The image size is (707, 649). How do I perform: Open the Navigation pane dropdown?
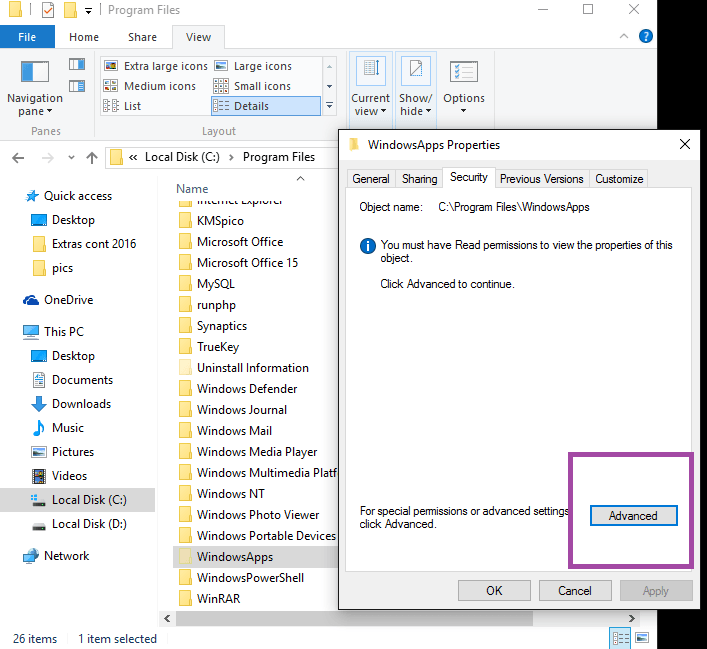[x=35, y=88]
